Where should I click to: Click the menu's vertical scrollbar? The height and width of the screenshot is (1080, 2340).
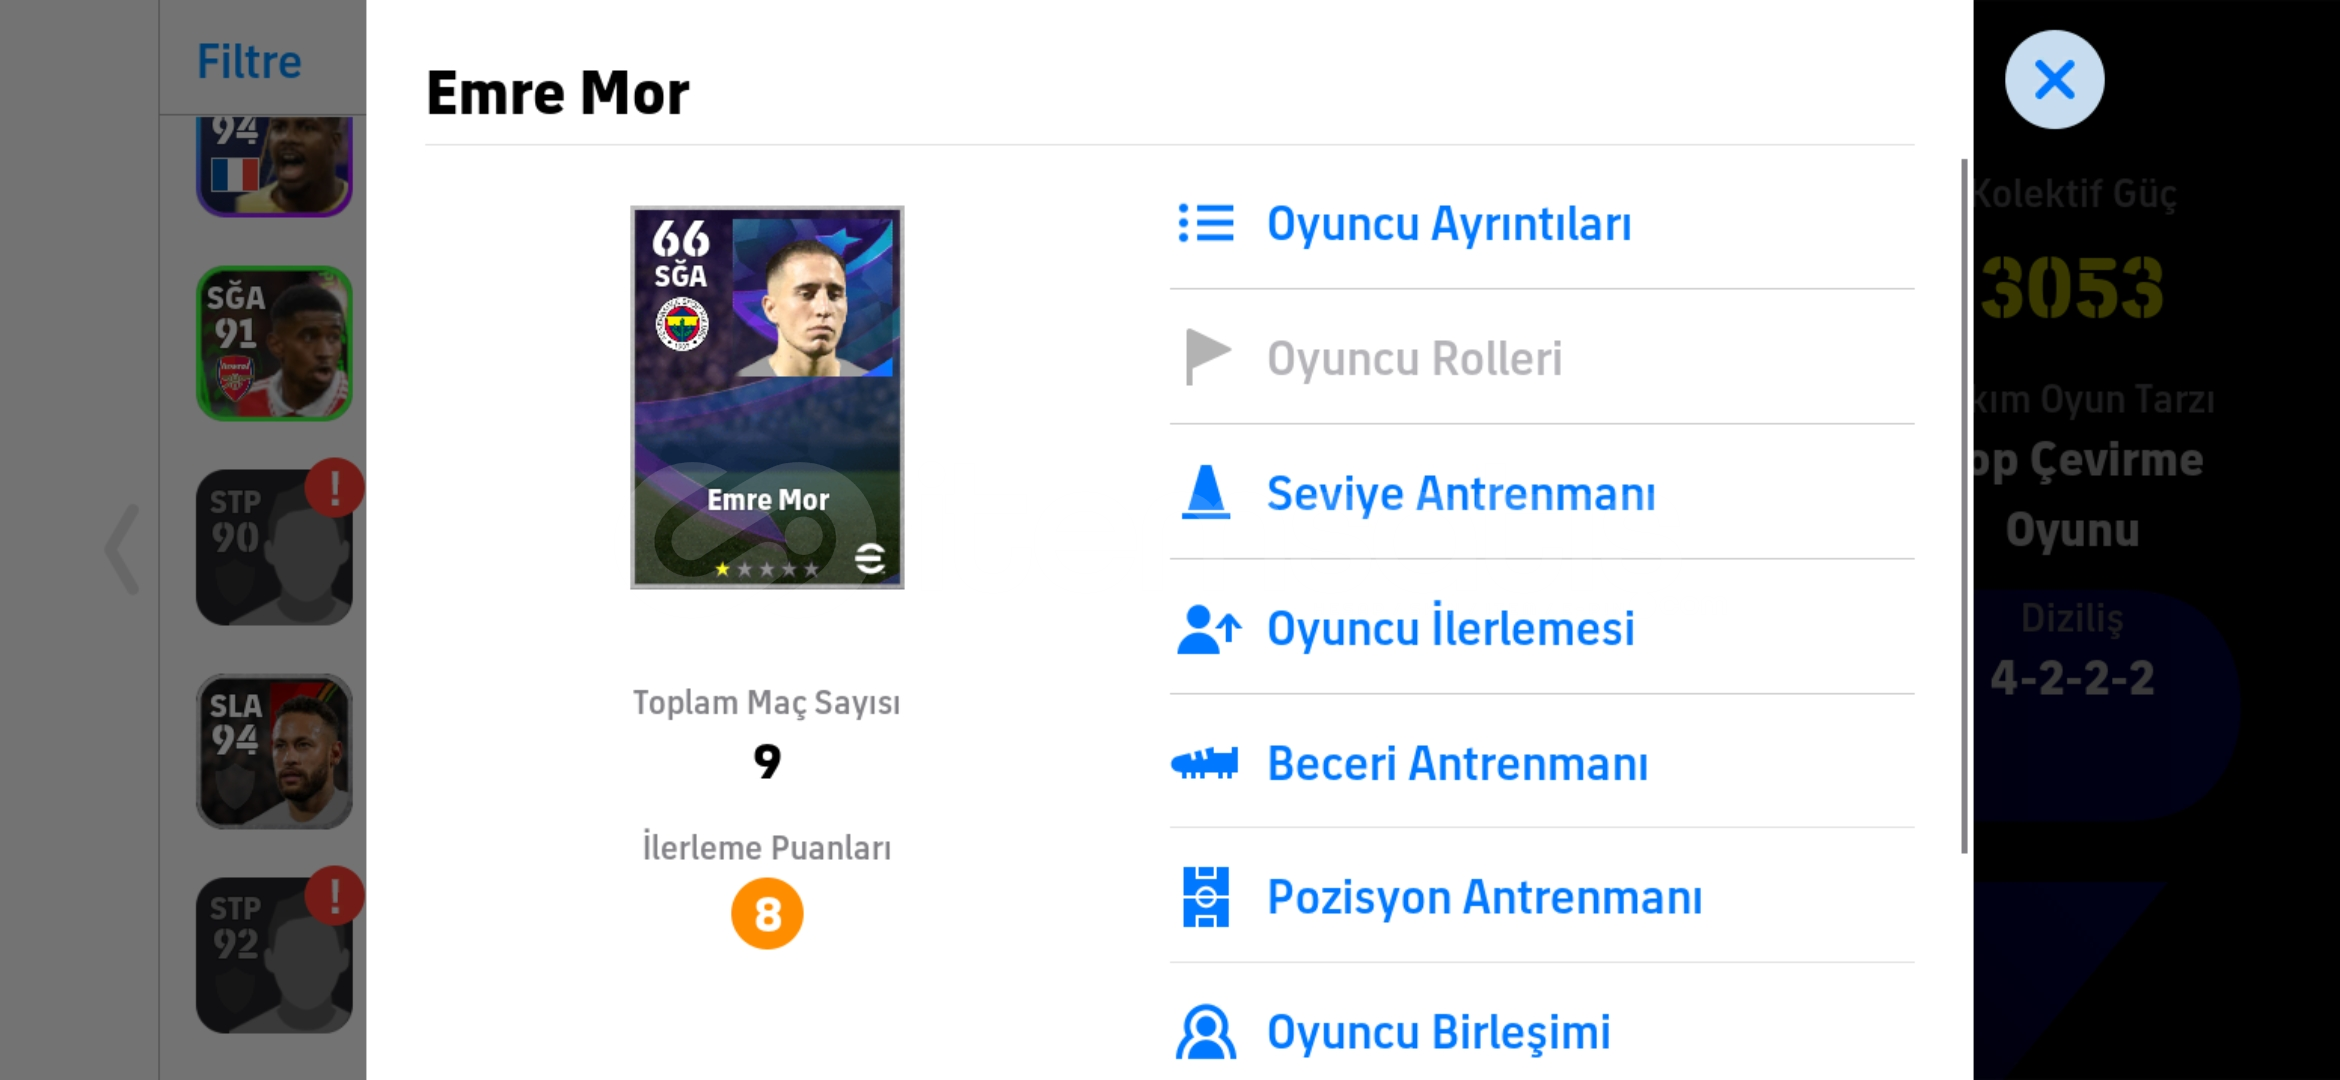coord(1964,505)
